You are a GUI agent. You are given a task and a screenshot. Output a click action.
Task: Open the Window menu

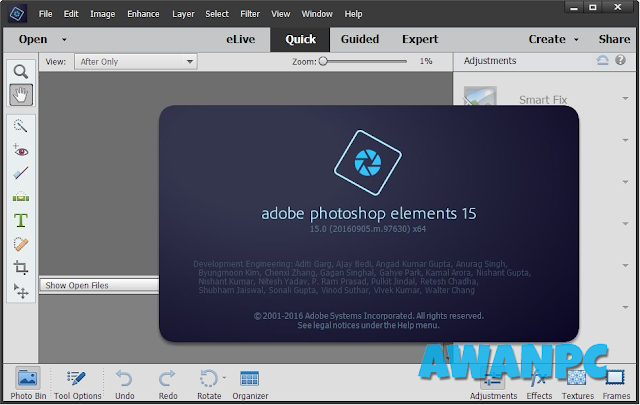click(x=317, y=14)
